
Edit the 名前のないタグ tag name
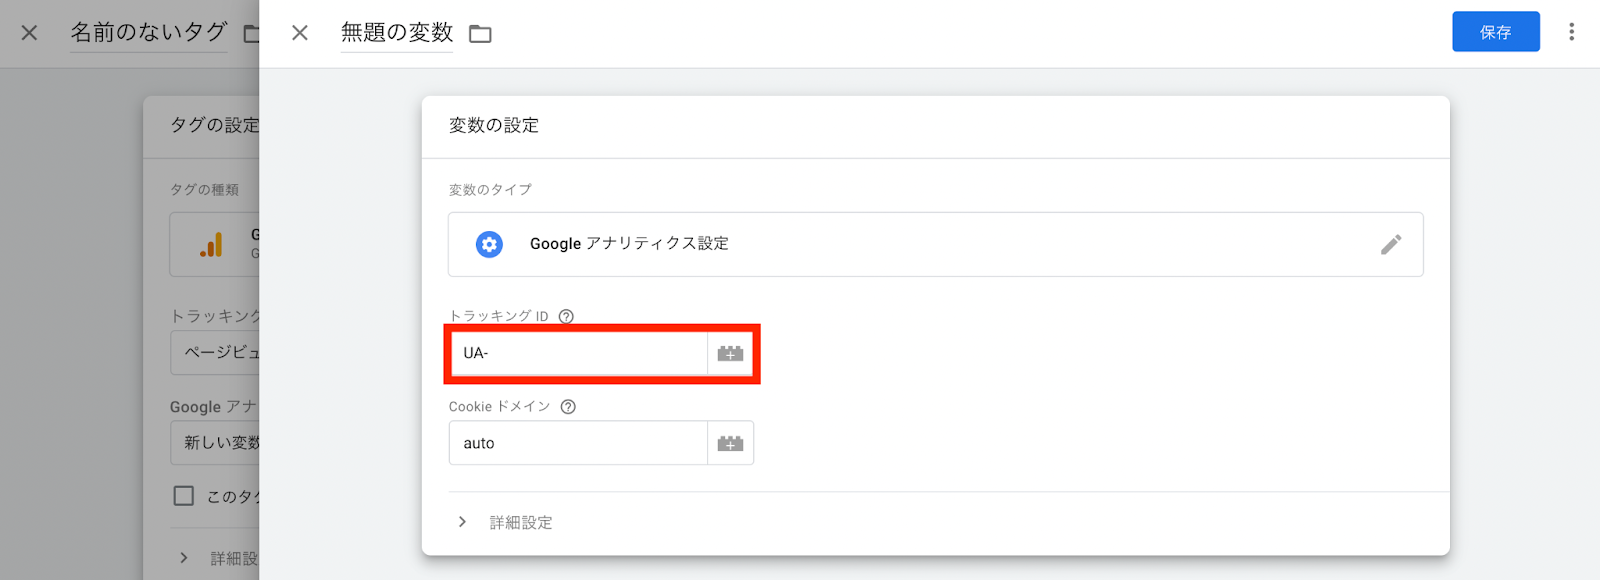[x=149, y=33]
